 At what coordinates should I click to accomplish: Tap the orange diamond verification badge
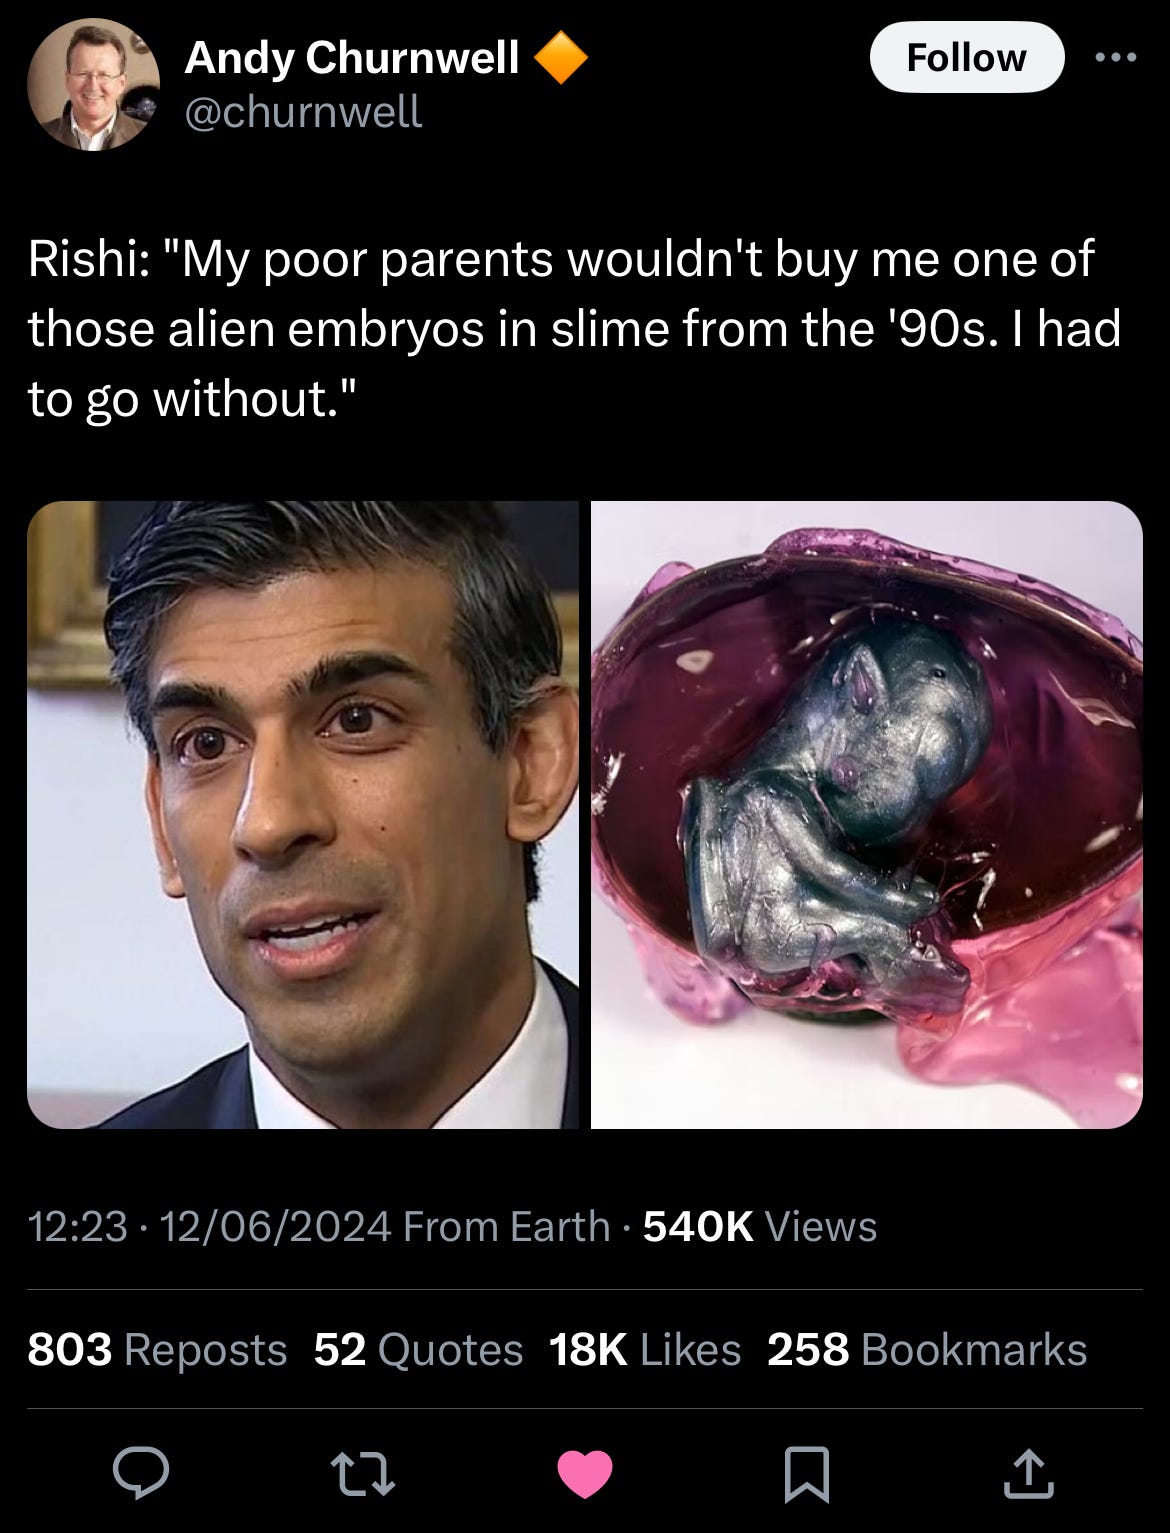[x=562, y=57]
